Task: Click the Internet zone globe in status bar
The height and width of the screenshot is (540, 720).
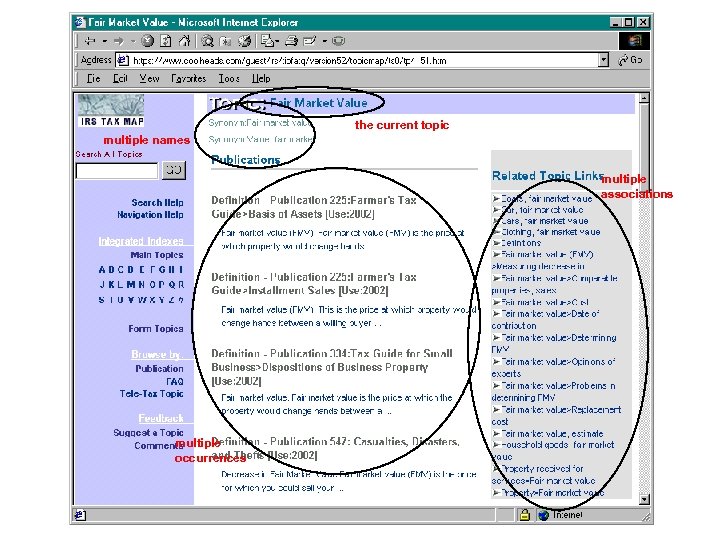Action: (544, 515)
